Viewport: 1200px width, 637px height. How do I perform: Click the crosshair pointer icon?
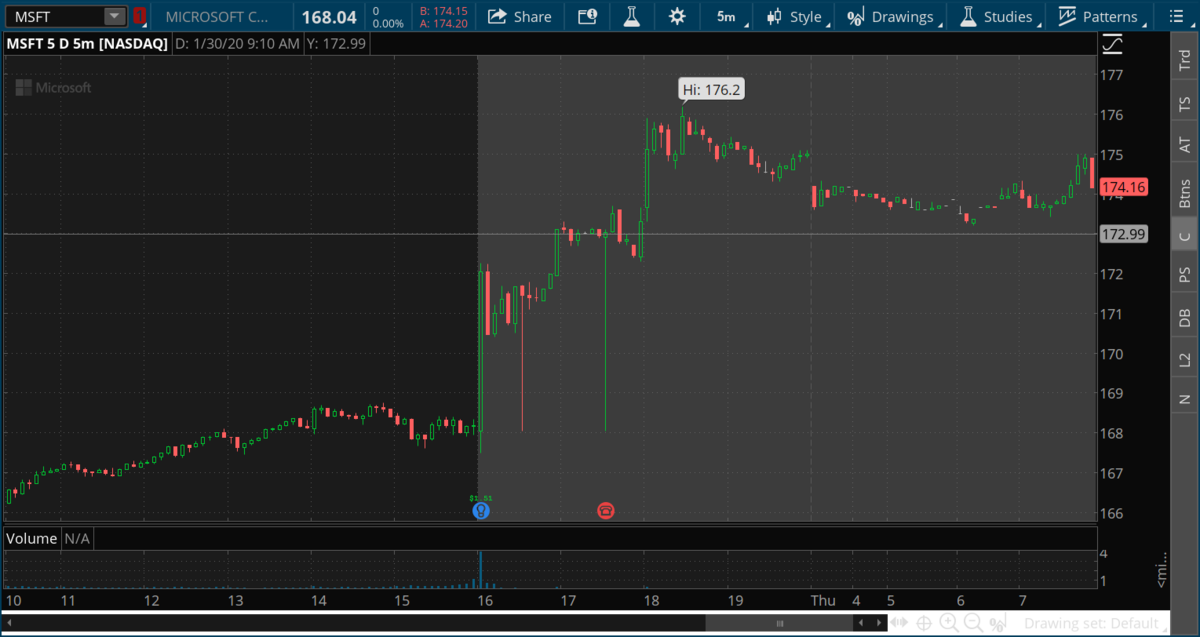pos(926,623)
